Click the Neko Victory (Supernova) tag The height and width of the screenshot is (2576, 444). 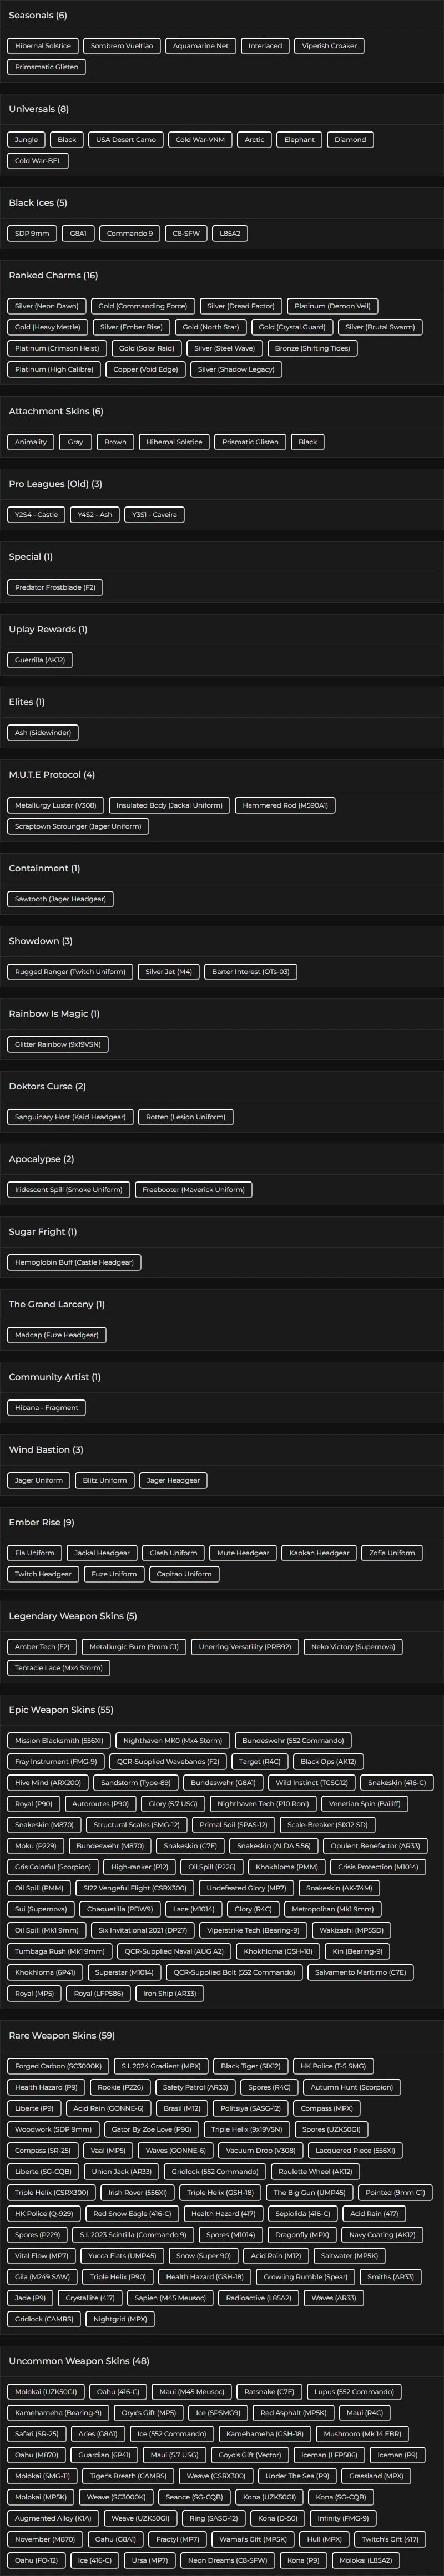353,1647
